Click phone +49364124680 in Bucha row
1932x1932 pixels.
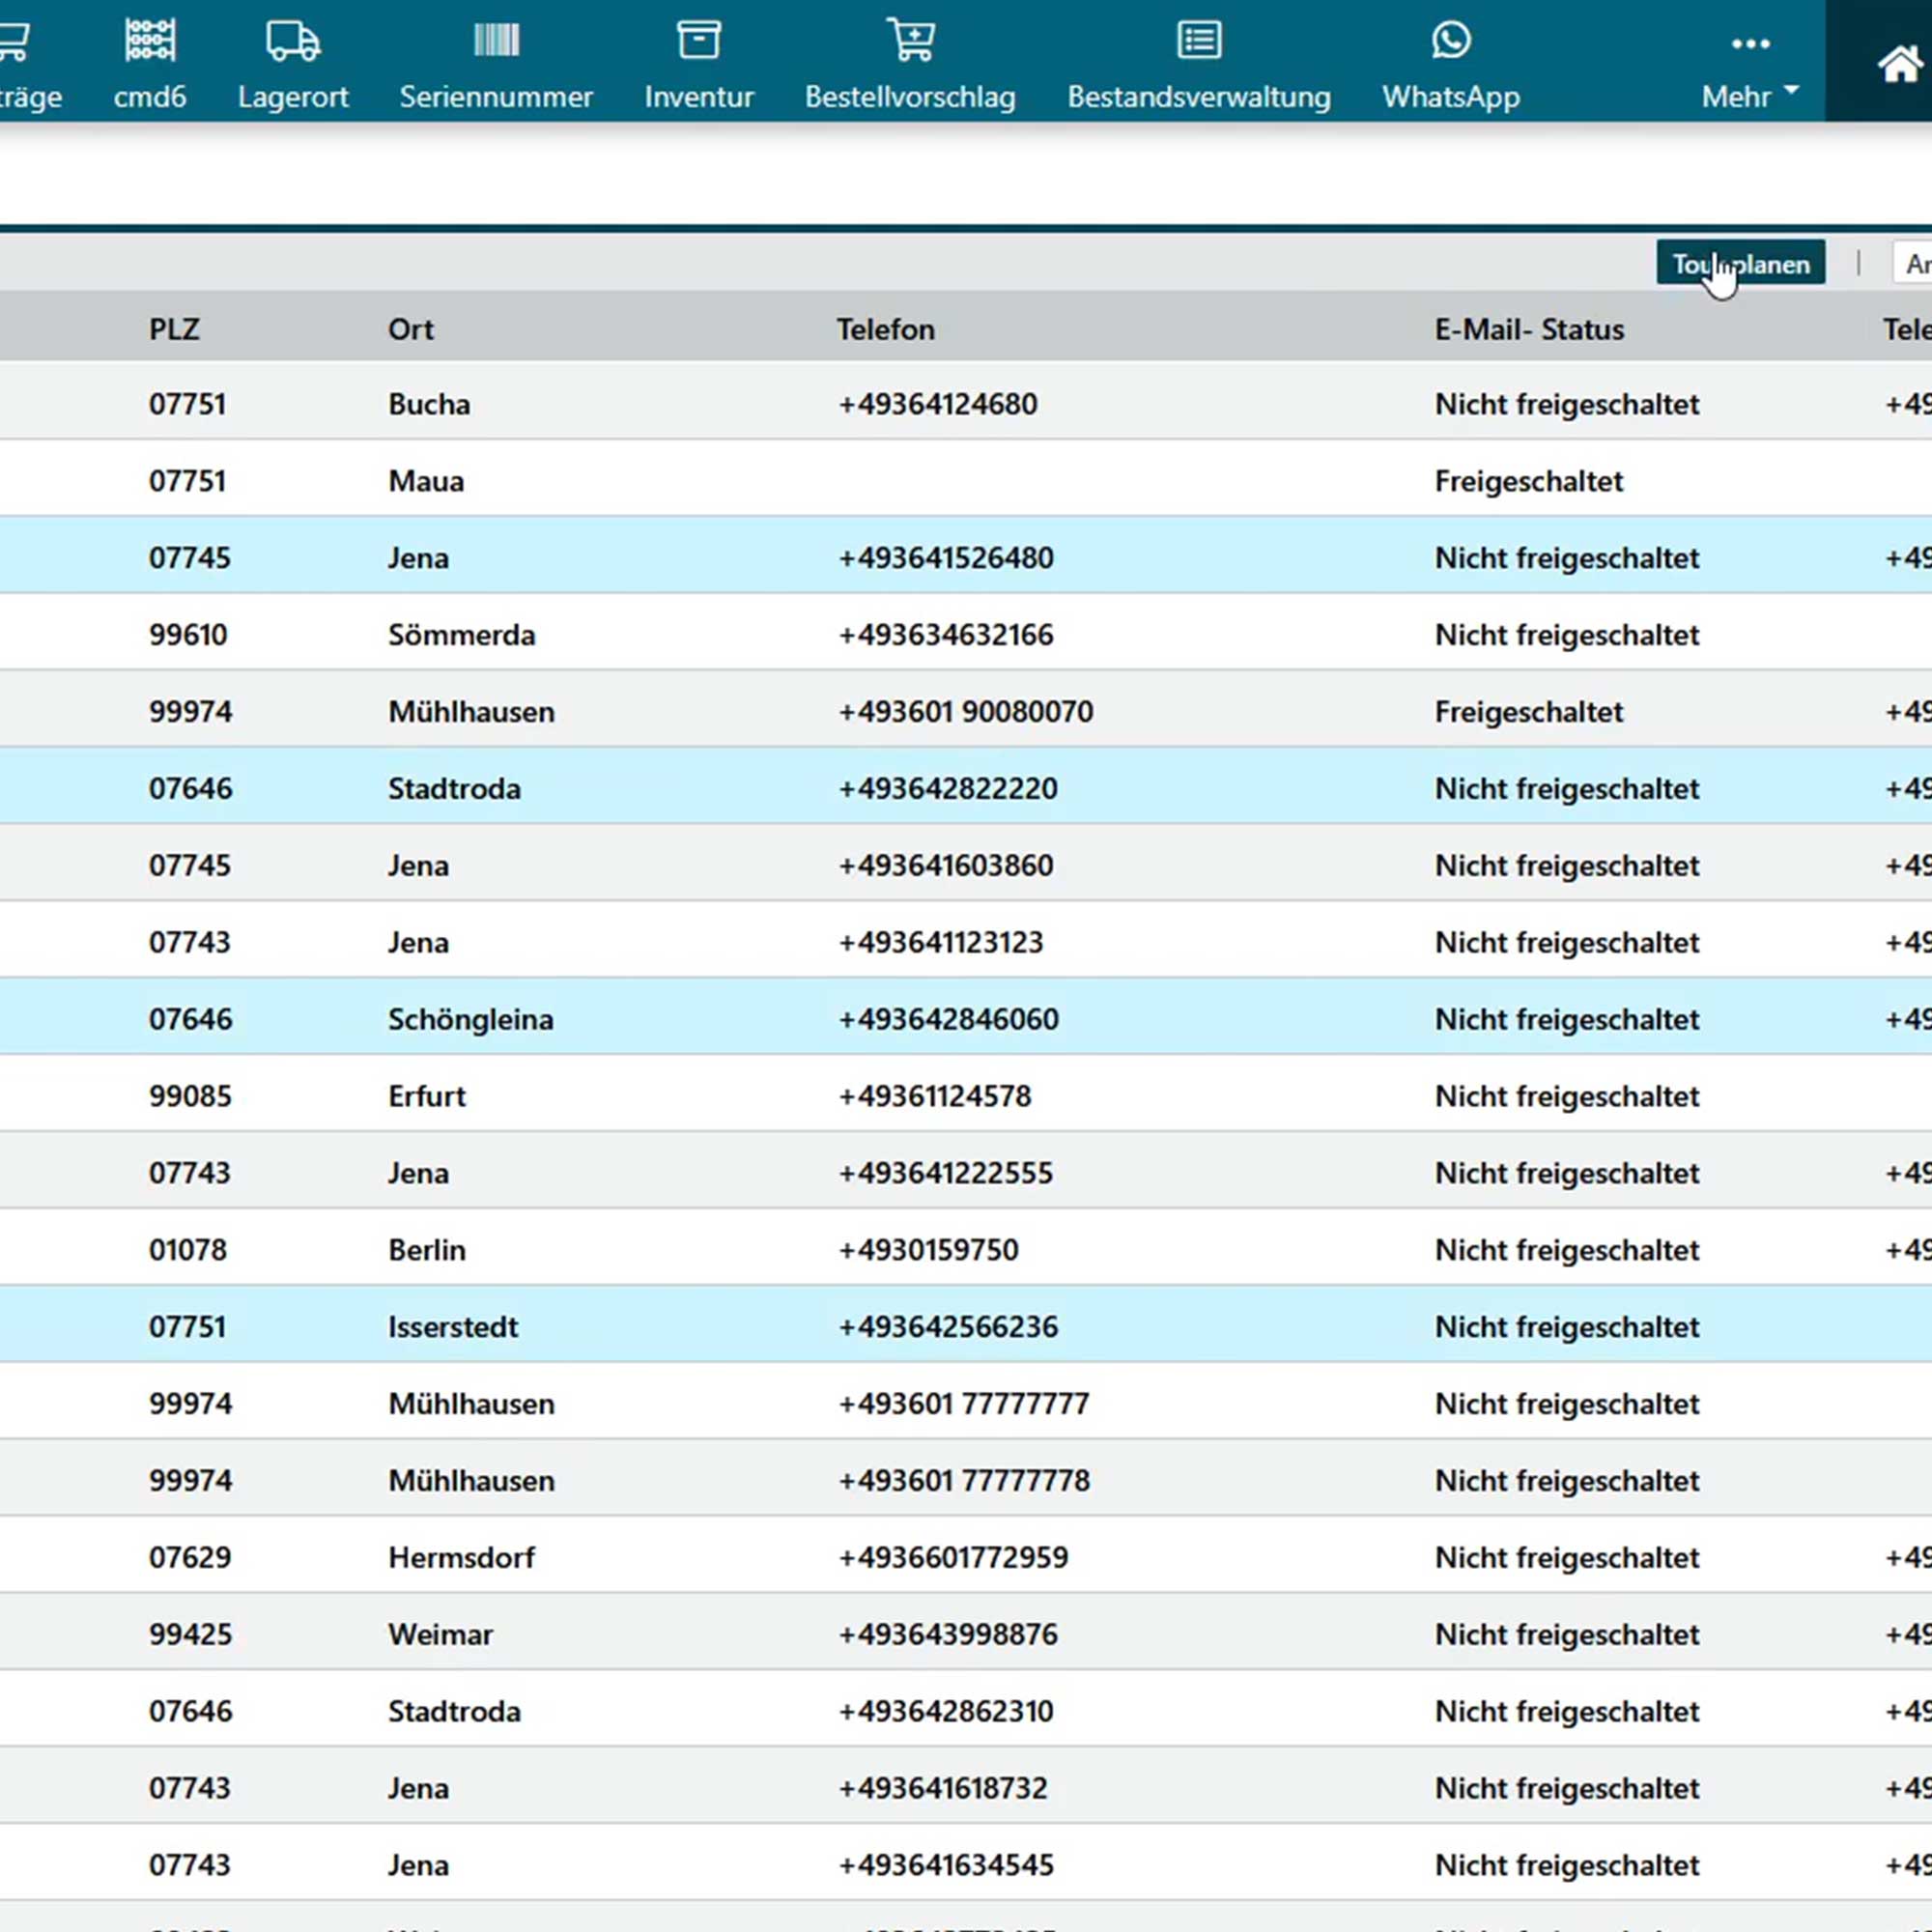pos(938,404)
